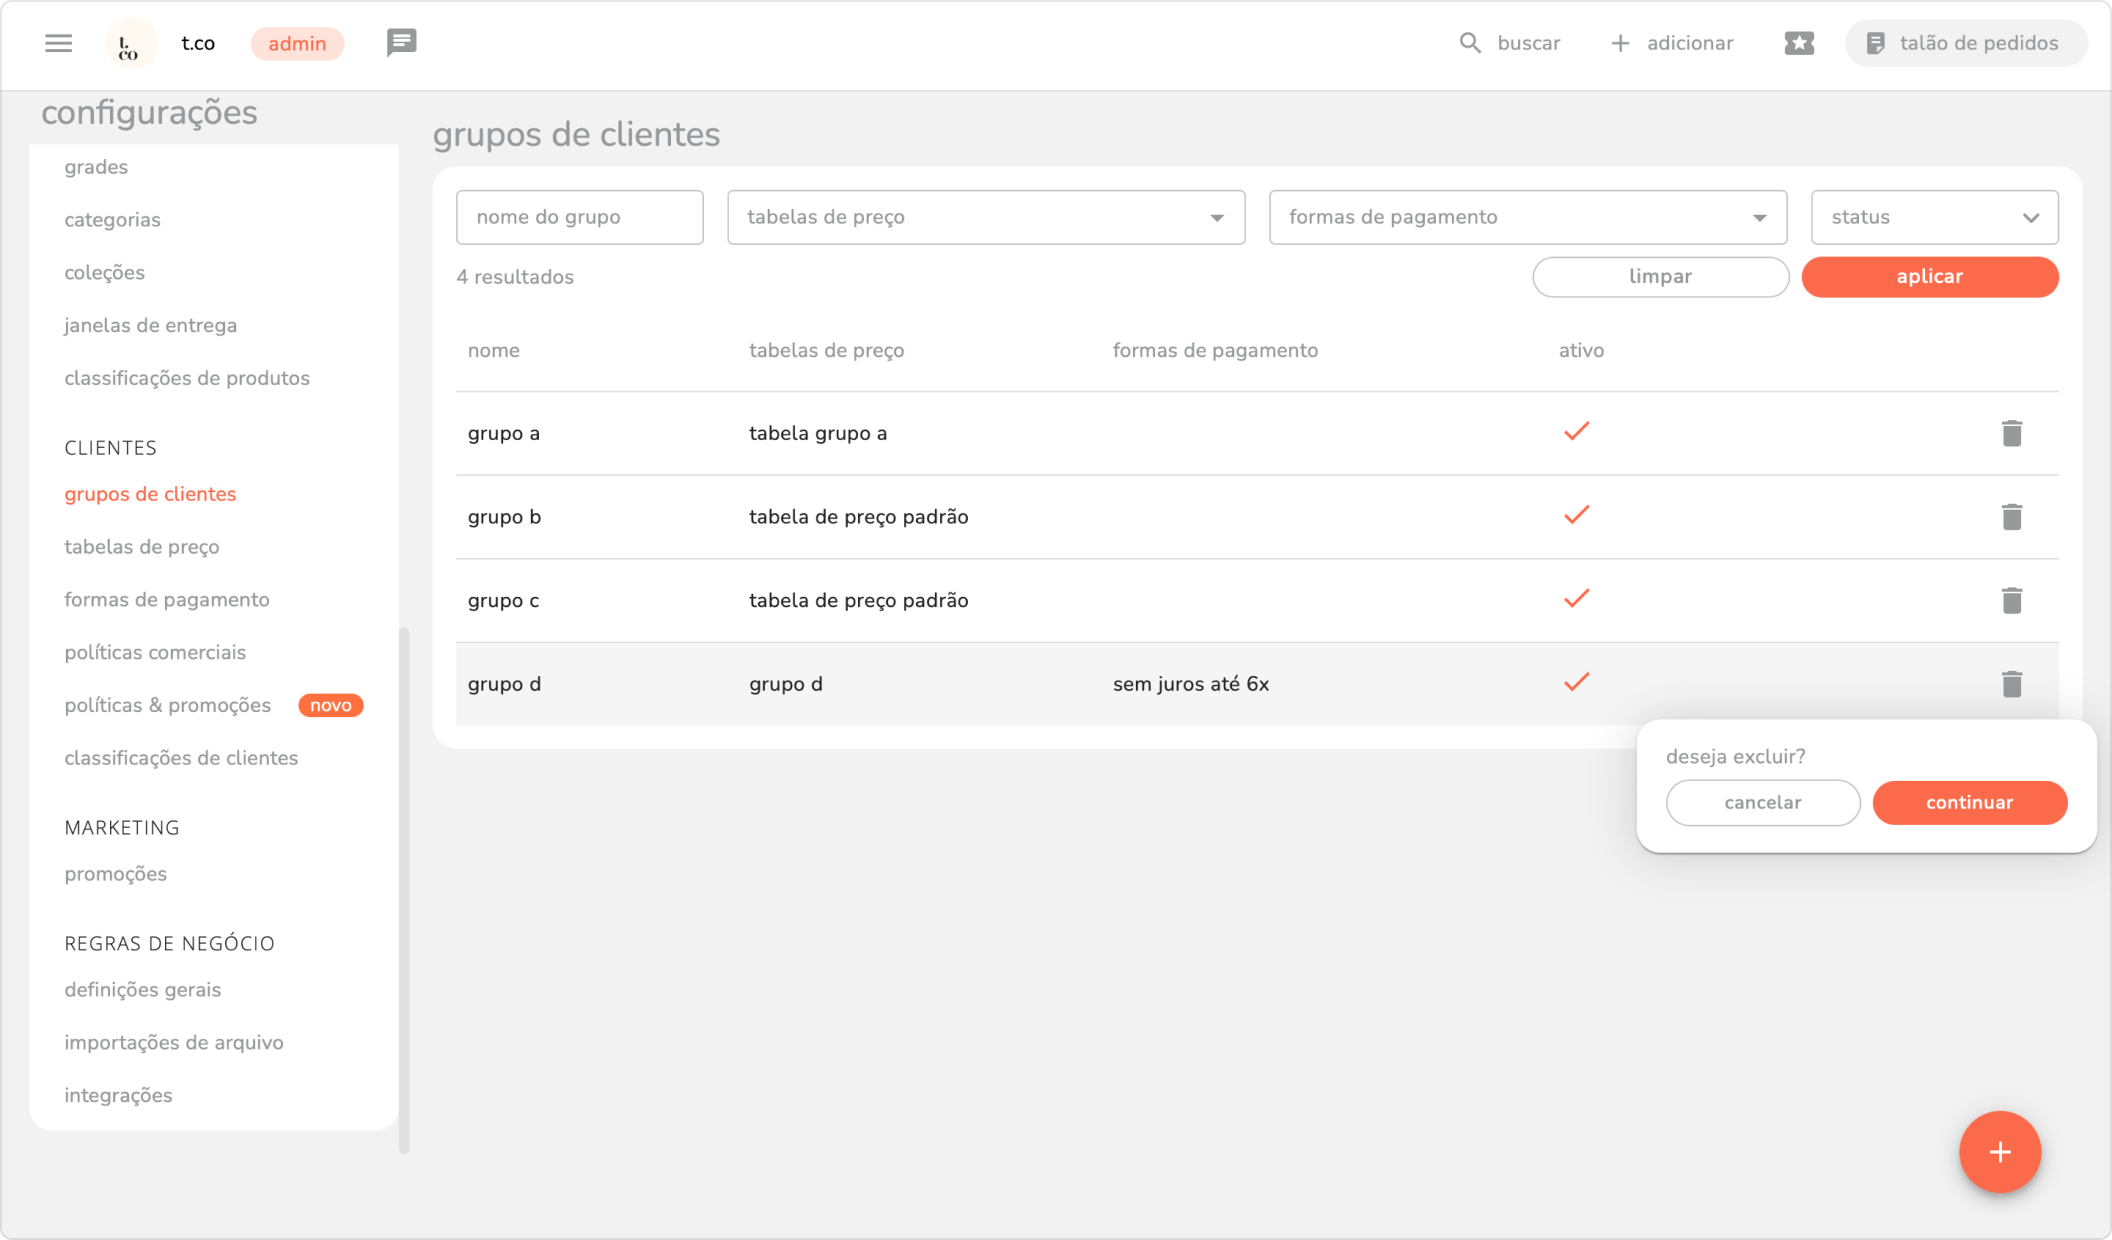Expand tabelas de preço filter dropdown
Screen dimensions: 2112x1240
(985, 217)
